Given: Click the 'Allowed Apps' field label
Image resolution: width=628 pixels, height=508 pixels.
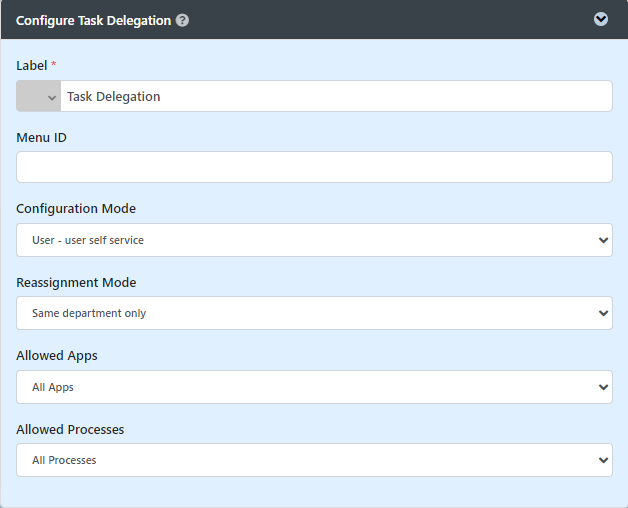Looking at the screenshot, I should [57, 356].
